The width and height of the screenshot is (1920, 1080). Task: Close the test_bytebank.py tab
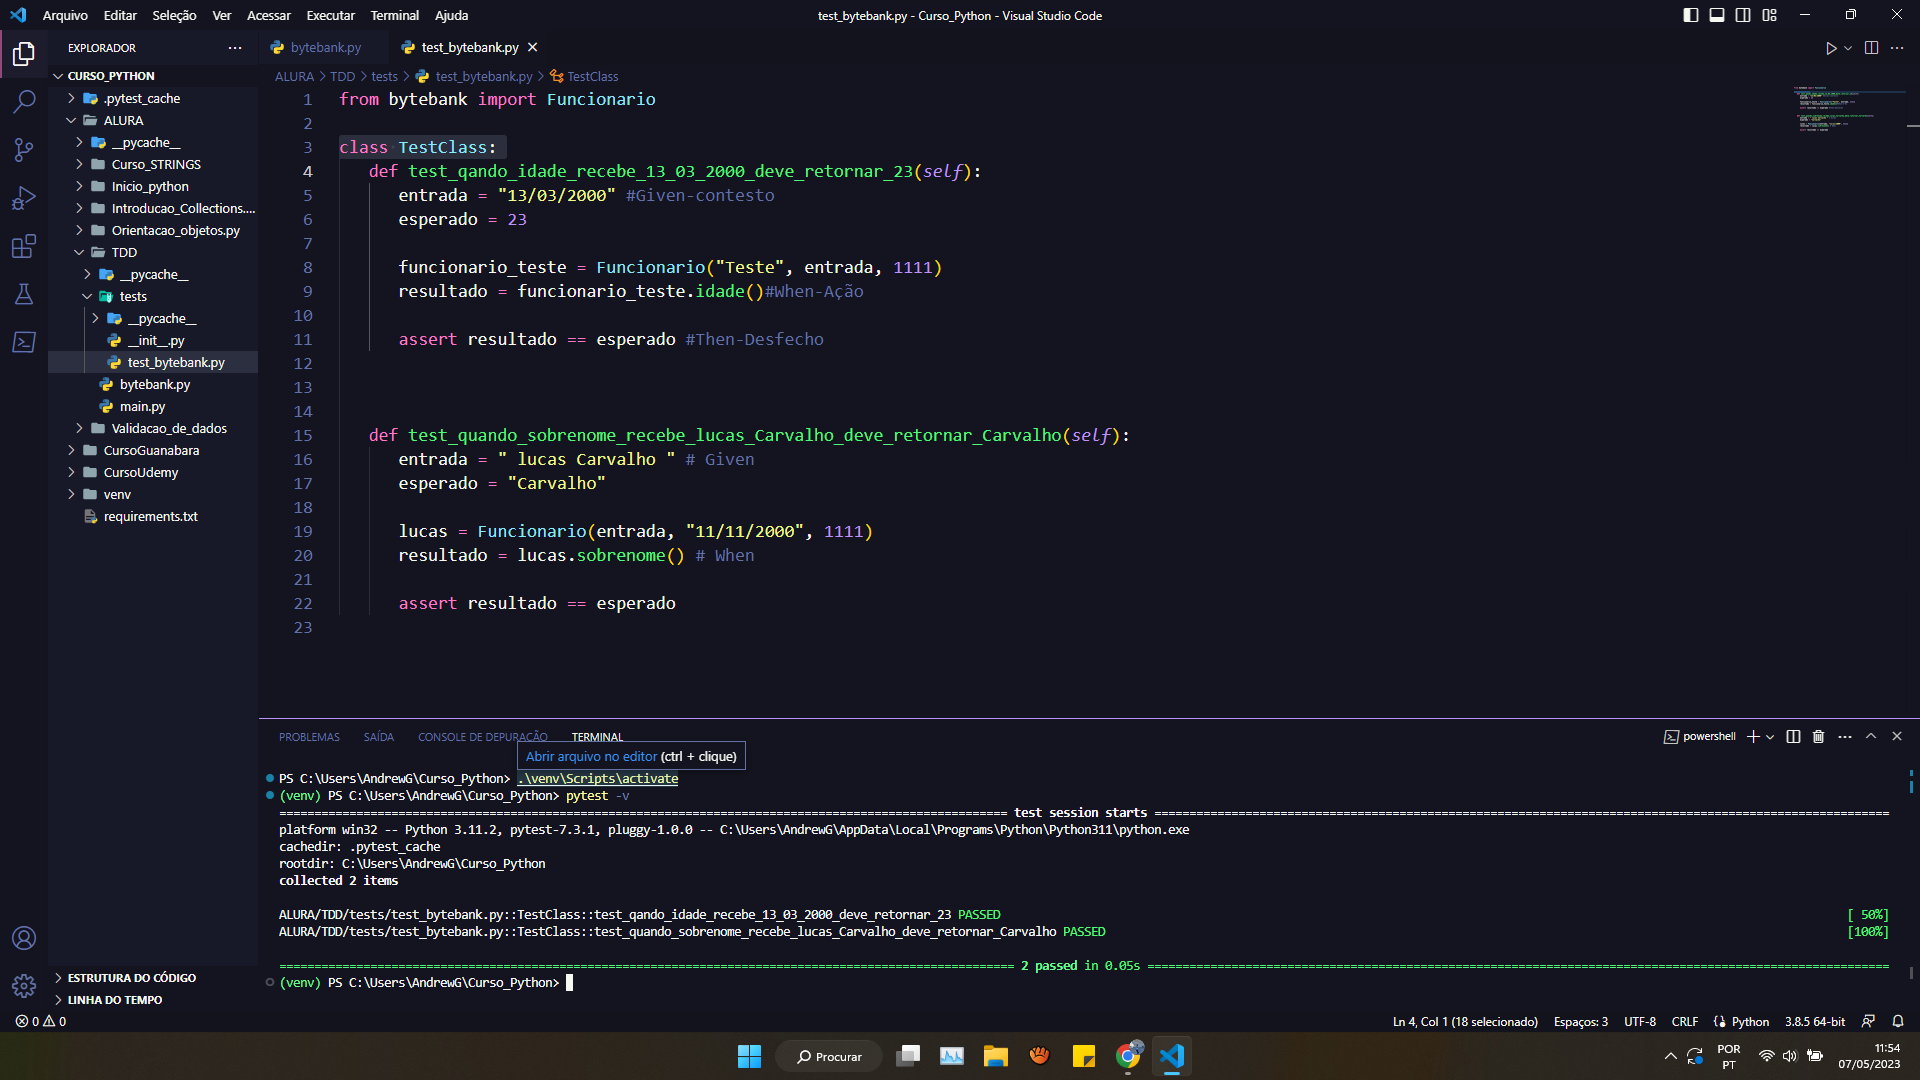[533, 47]
